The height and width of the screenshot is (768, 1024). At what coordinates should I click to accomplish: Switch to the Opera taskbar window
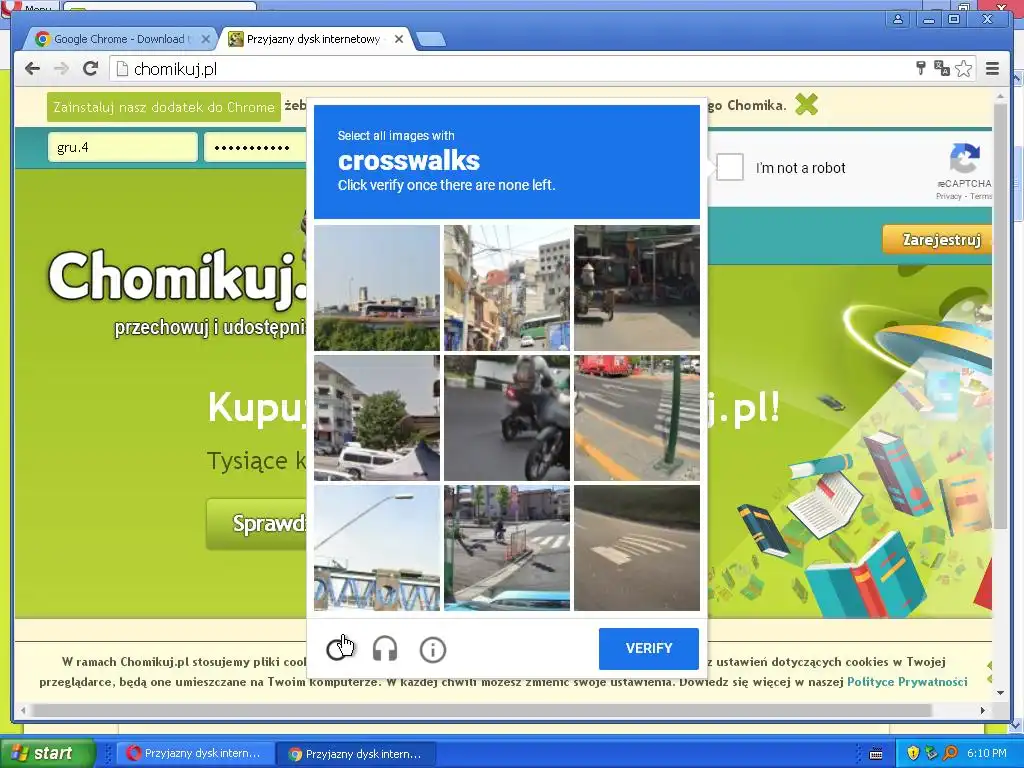click(x=194, y=754)
